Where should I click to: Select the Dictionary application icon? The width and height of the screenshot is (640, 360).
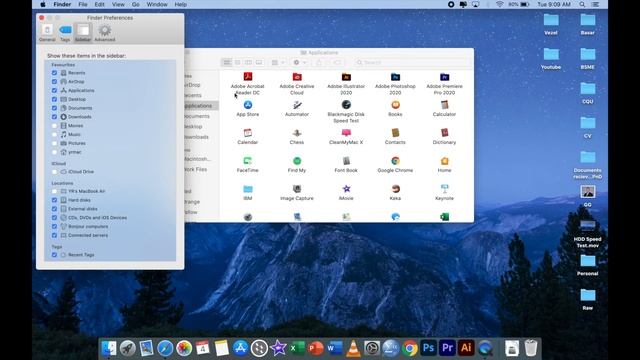tap(444, 133)
